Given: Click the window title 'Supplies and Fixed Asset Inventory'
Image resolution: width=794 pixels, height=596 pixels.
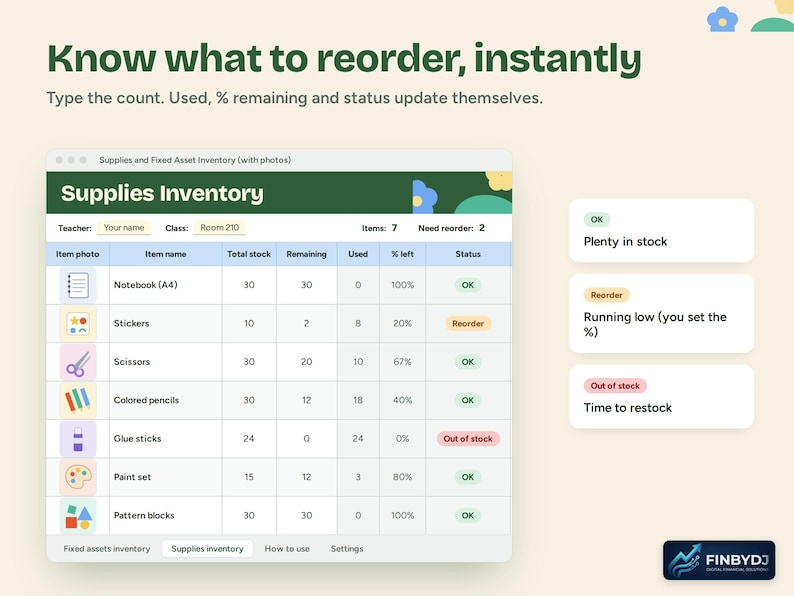Looking at the screenshot, I should click(195, 160).
